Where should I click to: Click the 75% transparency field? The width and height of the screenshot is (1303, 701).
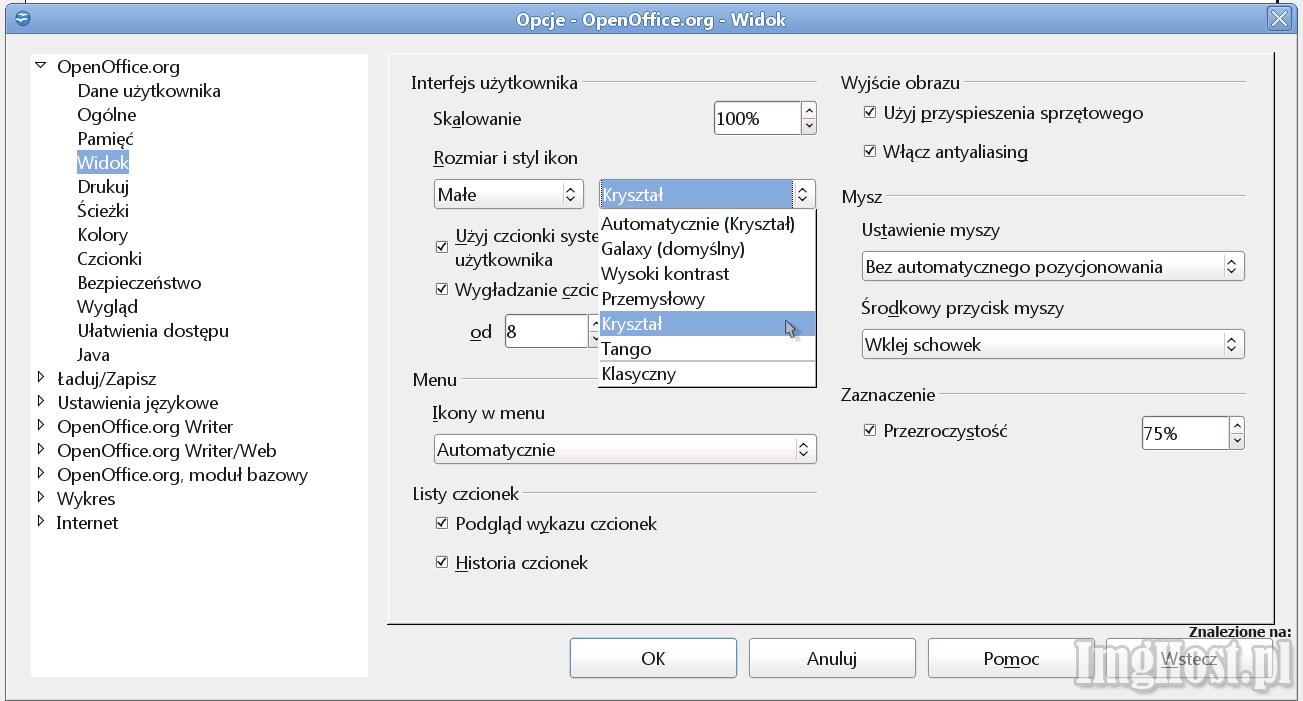[1185, 433]
